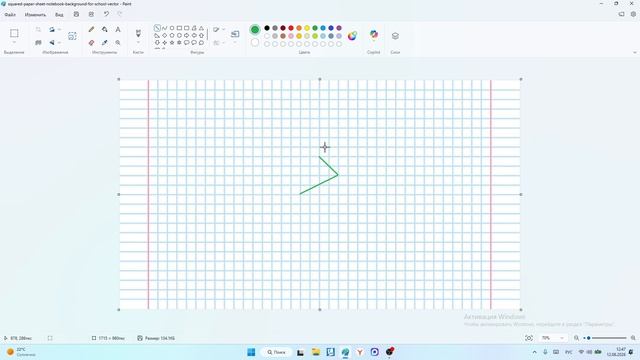The height and width of the screenshot is (360, 640).
Task: Choose the Oval shape
Action: pos(172,28)
